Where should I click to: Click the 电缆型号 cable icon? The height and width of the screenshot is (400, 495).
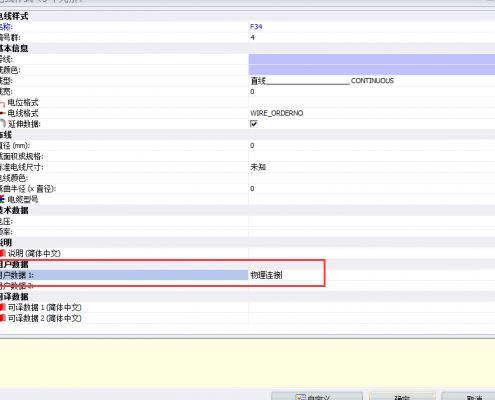pyautogui.click(x=2, y=199)
